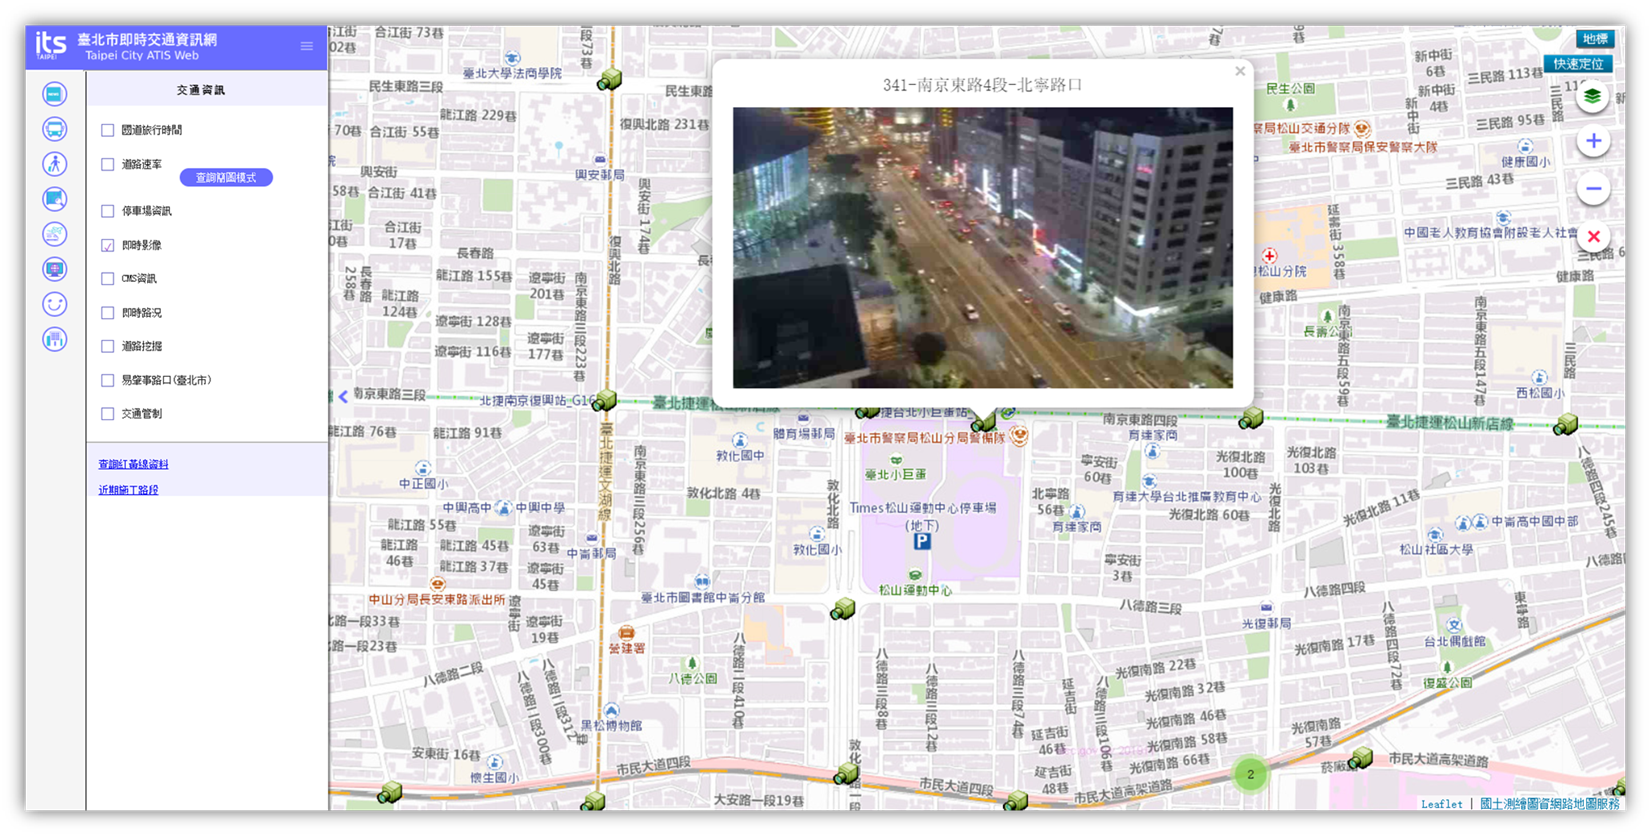Close the 341-南京東路4段 camera popup
1651x836 pixels.
[x=1240, y=71]
